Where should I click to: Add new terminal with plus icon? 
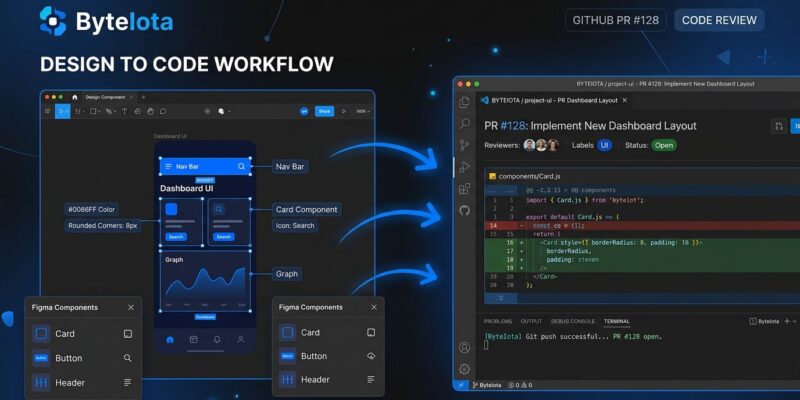(786, 321)
